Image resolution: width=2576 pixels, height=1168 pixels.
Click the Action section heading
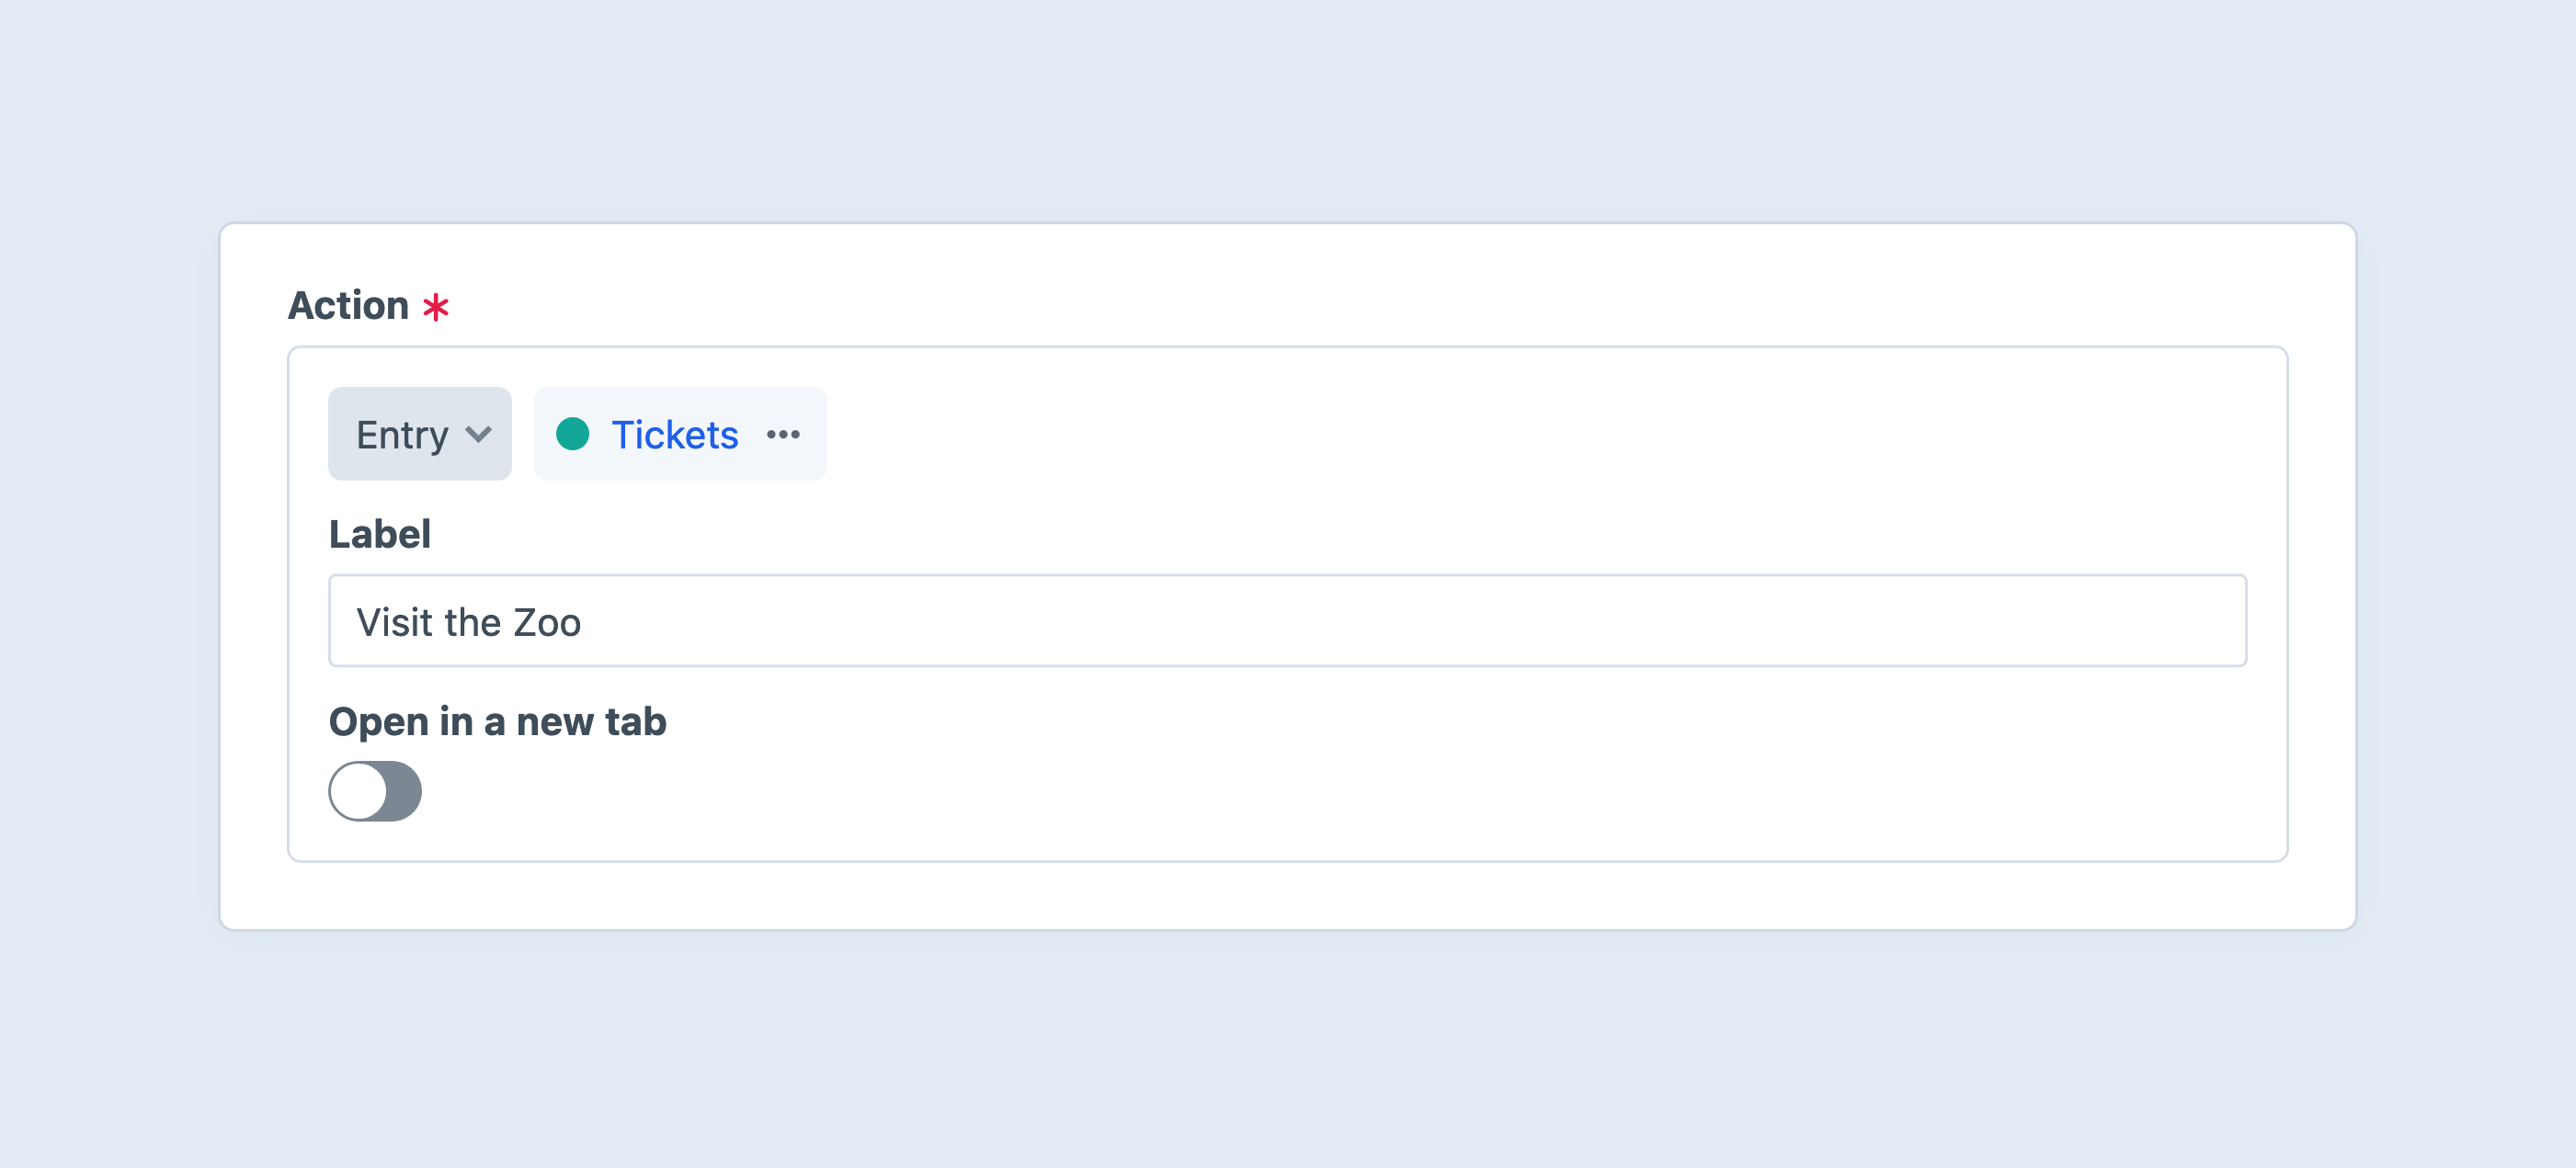(x=349, y=305)
